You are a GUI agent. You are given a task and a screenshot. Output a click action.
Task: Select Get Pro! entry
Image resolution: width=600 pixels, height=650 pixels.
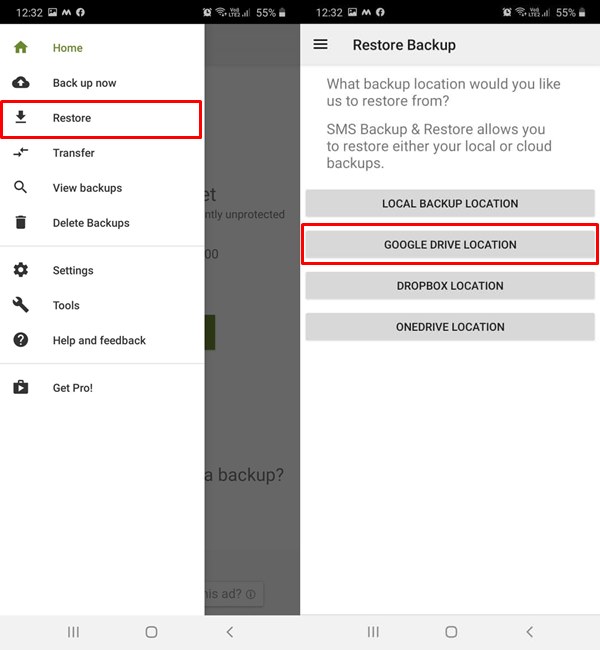pos(102,388)
